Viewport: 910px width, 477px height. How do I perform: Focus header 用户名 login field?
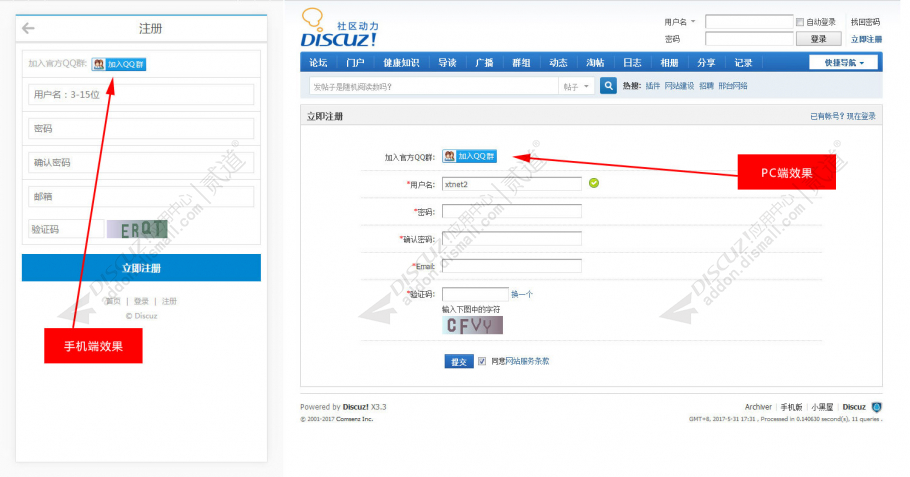[749, 22]
